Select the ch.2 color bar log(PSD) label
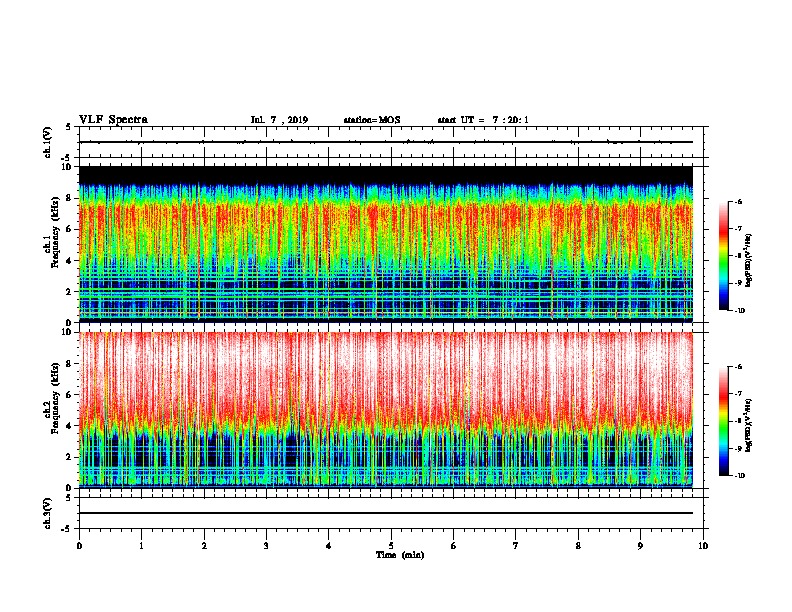 (x=749, y=425)
